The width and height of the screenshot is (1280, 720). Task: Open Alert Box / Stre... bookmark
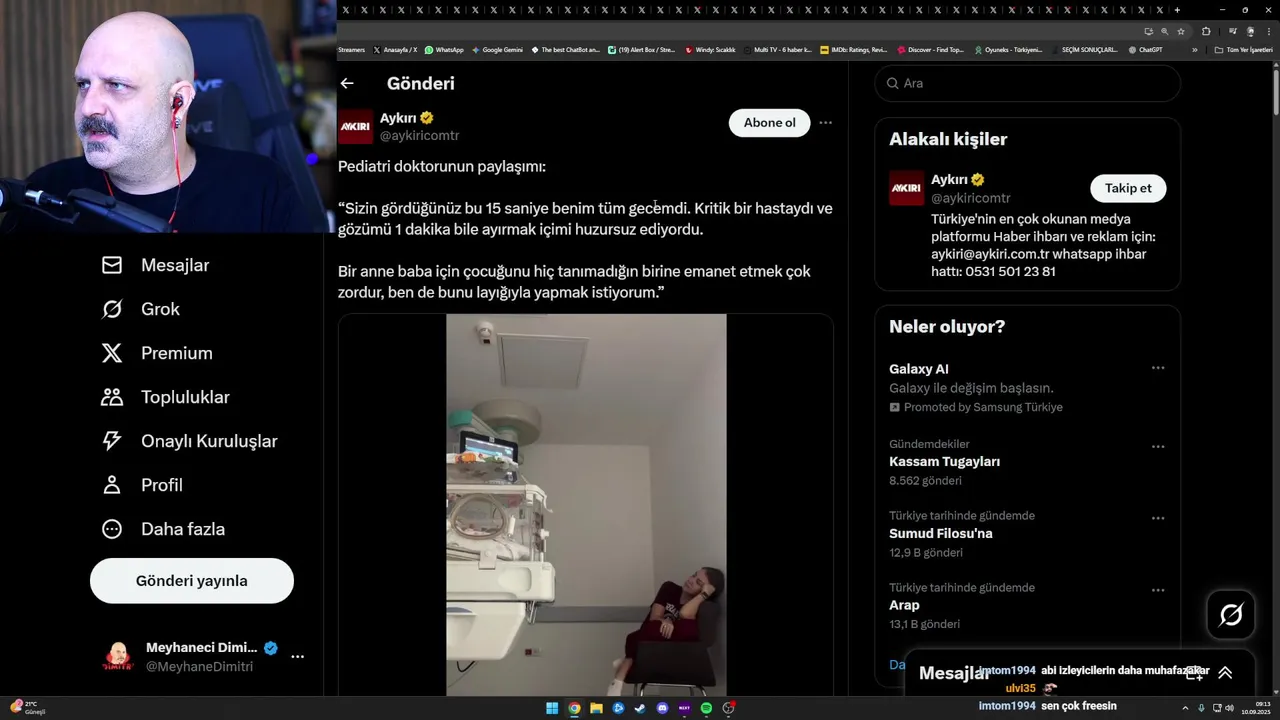[x=641, y=50]
